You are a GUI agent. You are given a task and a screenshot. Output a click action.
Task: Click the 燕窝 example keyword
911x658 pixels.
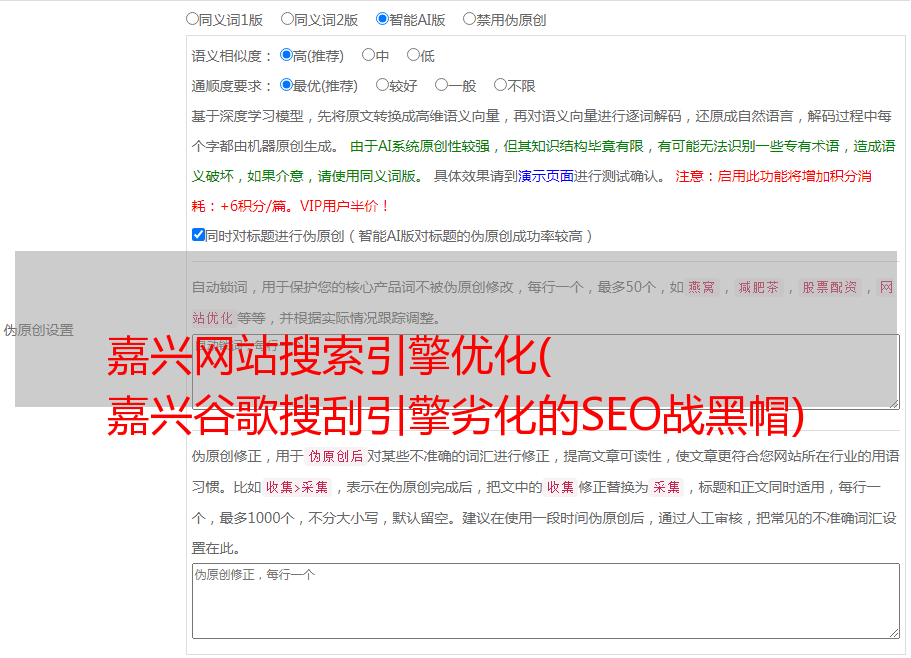[x=701, y=287]
